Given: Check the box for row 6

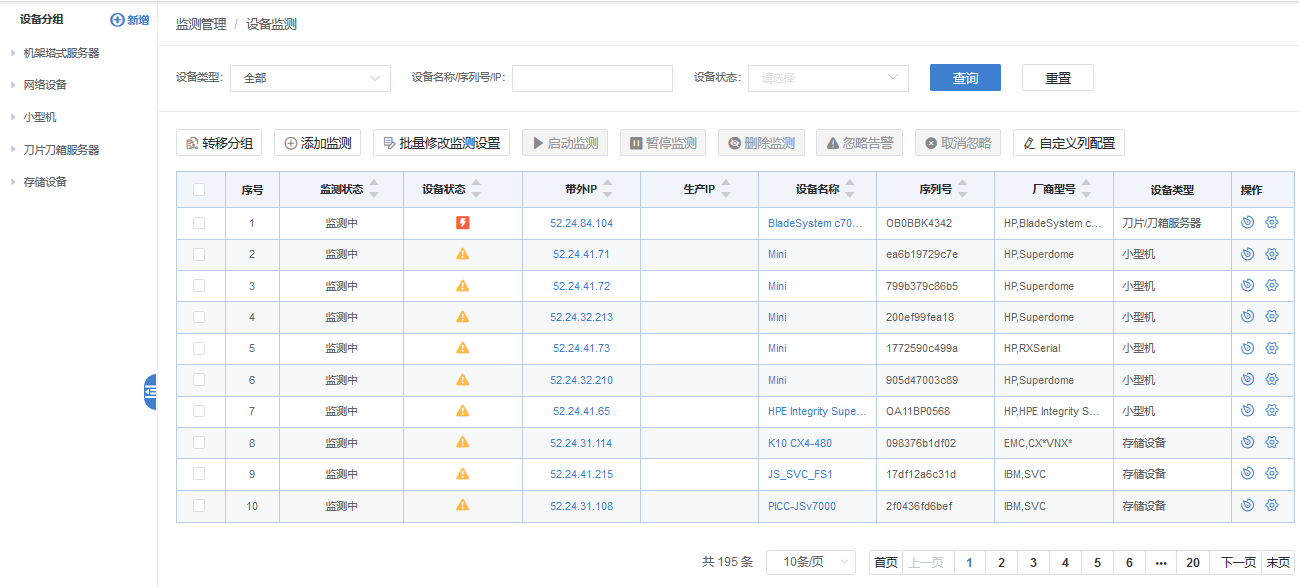Looking at the screenshot, I should [199, 379].
